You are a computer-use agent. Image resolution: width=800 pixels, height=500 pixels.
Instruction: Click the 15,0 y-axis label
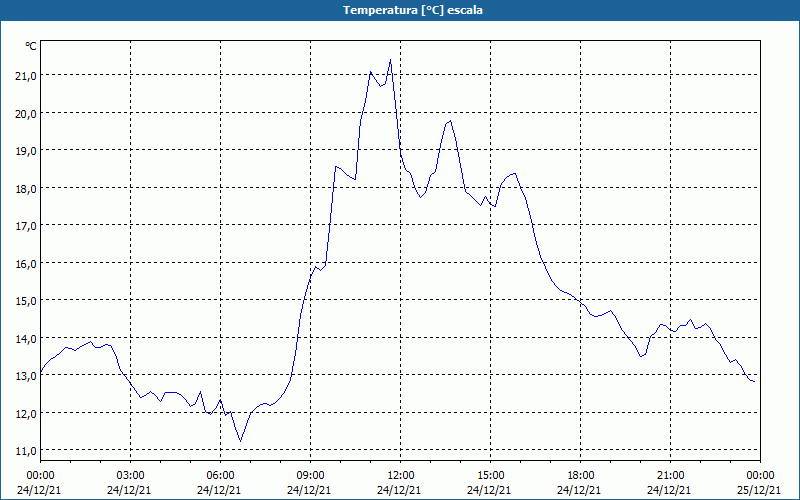coord(27,301)
